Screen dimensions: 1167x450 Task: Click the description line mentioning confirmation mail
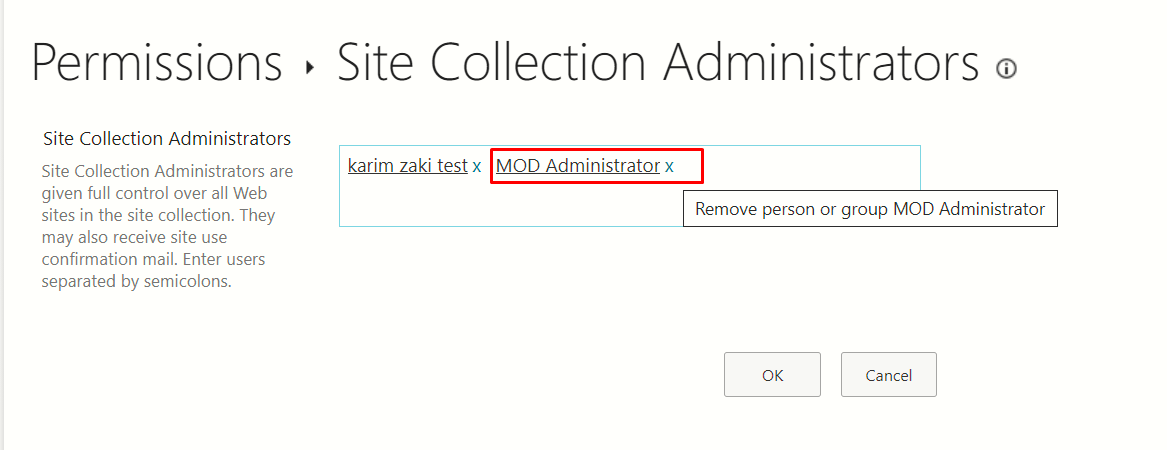153,260
